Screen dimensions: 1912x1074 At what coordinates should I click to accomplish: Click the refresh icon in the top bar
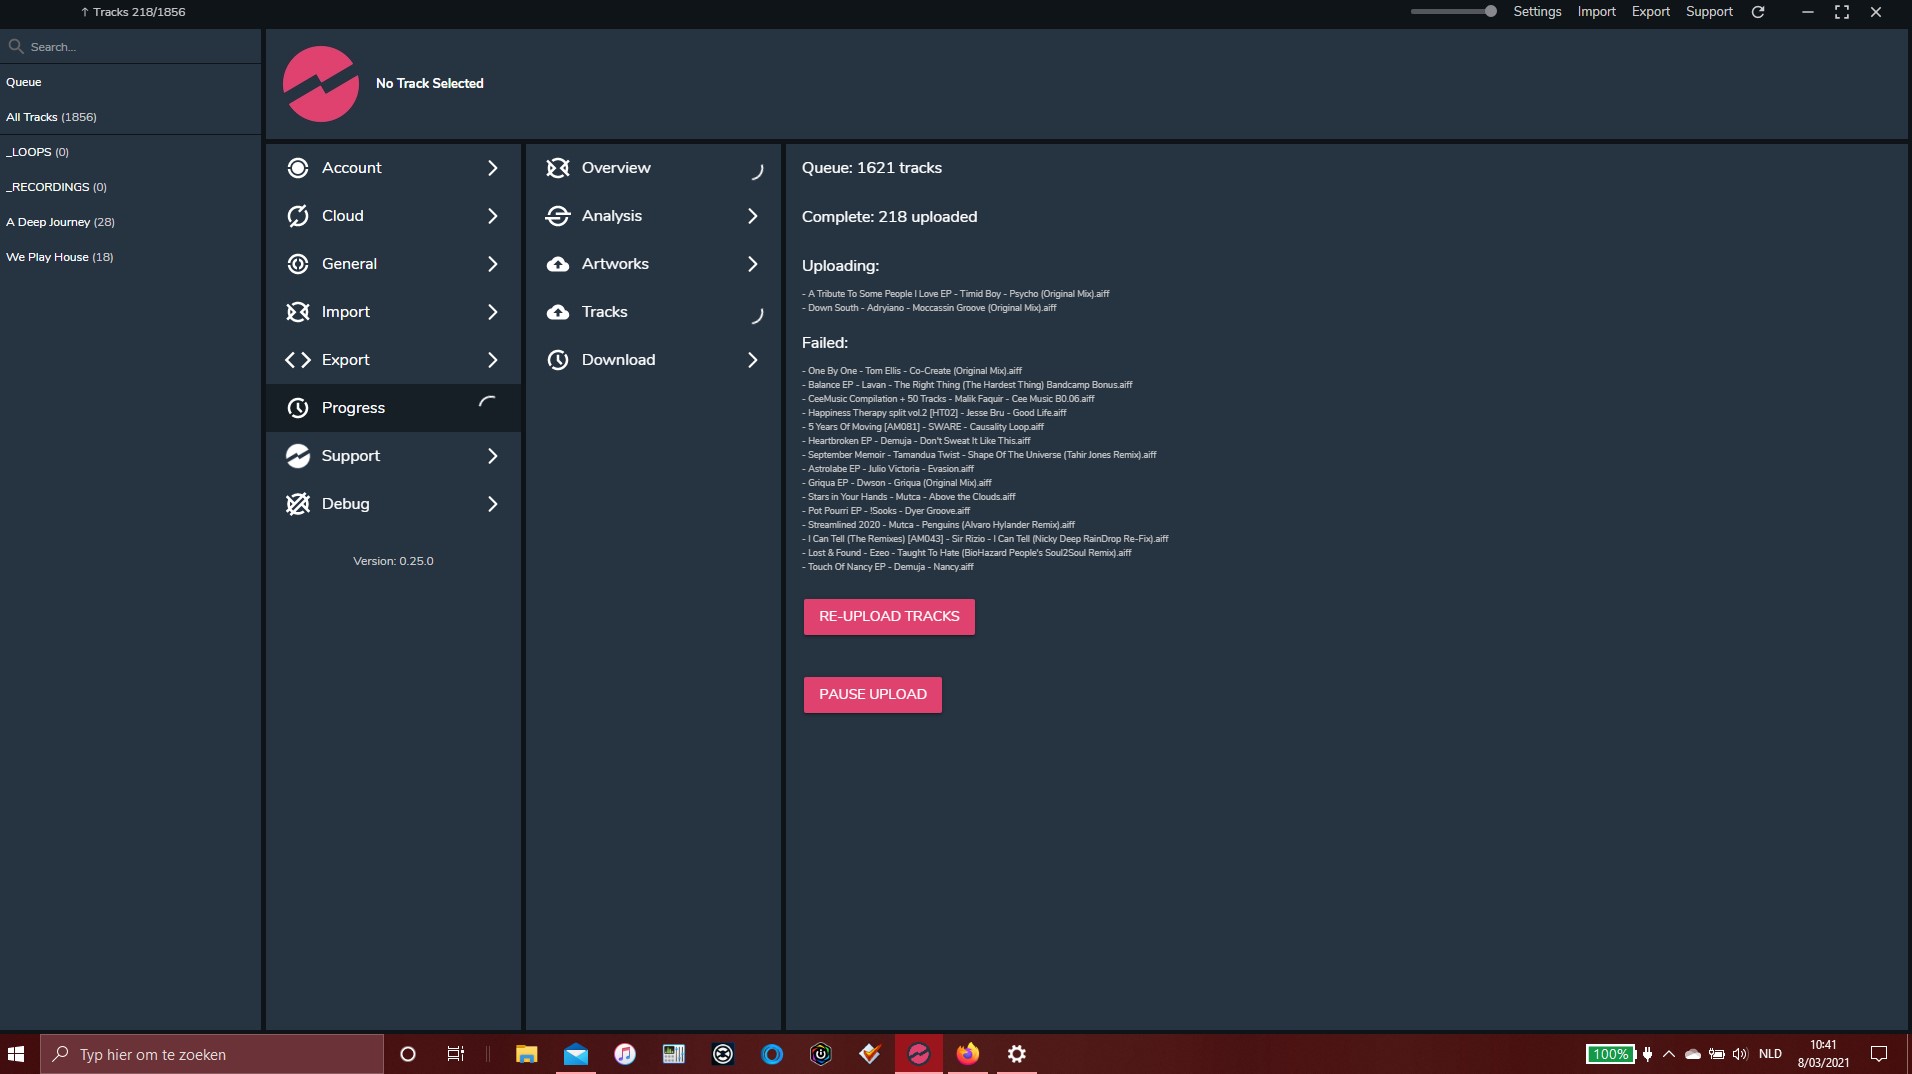pos(1758,12)
